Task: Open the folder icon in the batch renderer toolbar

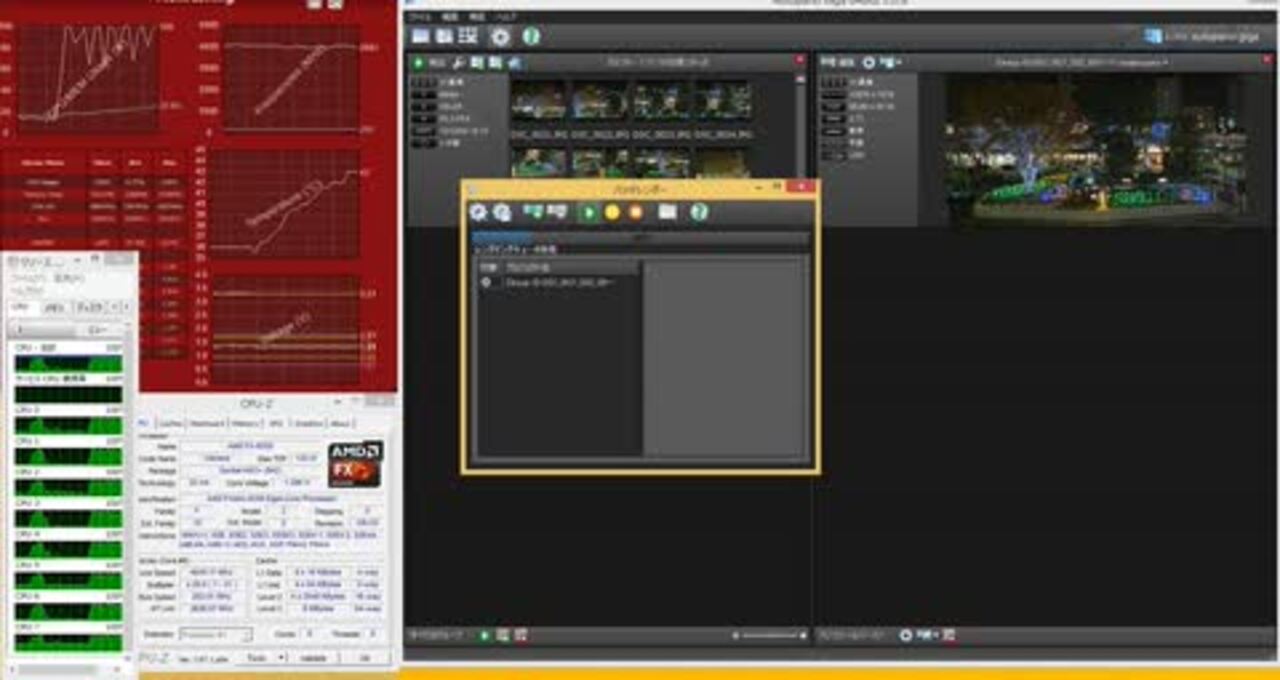Action: [668, 212]
